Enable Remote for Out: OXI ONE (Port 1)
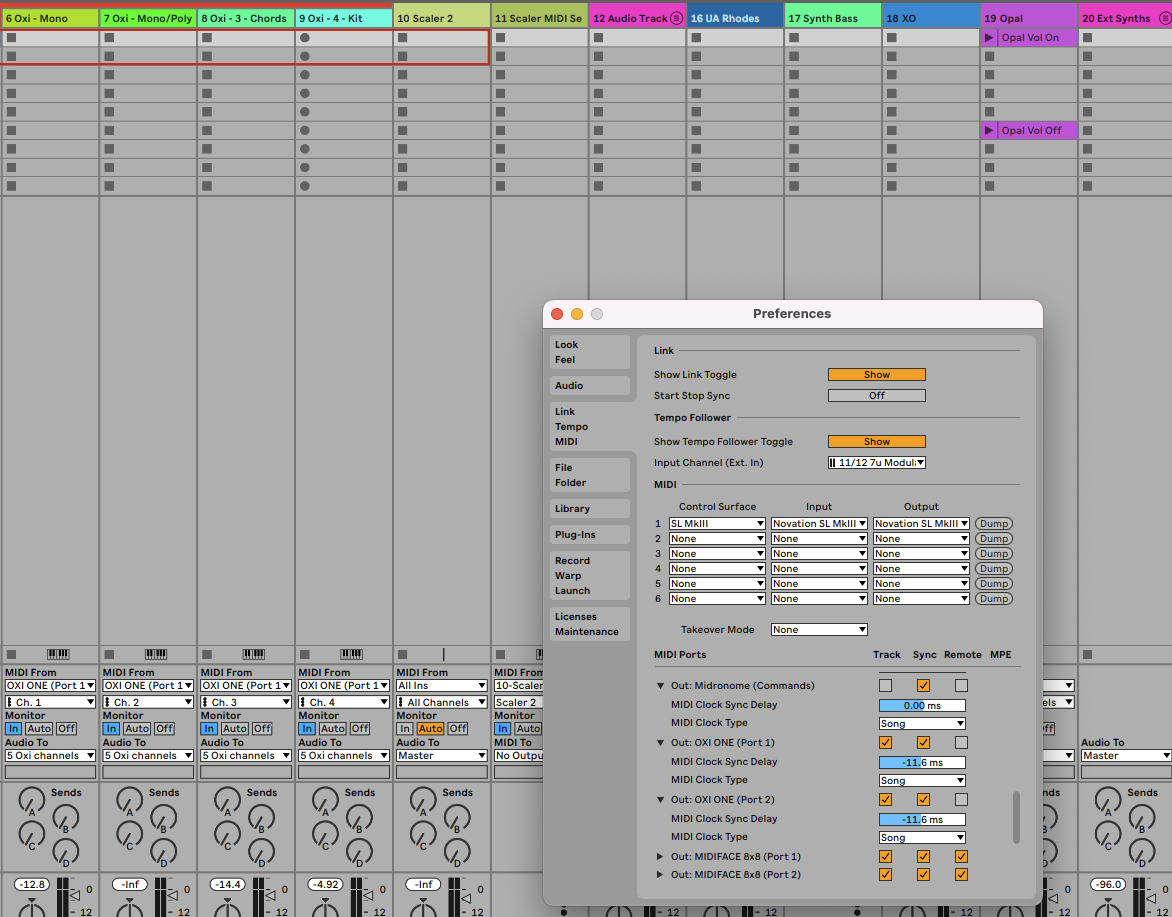 962,743
